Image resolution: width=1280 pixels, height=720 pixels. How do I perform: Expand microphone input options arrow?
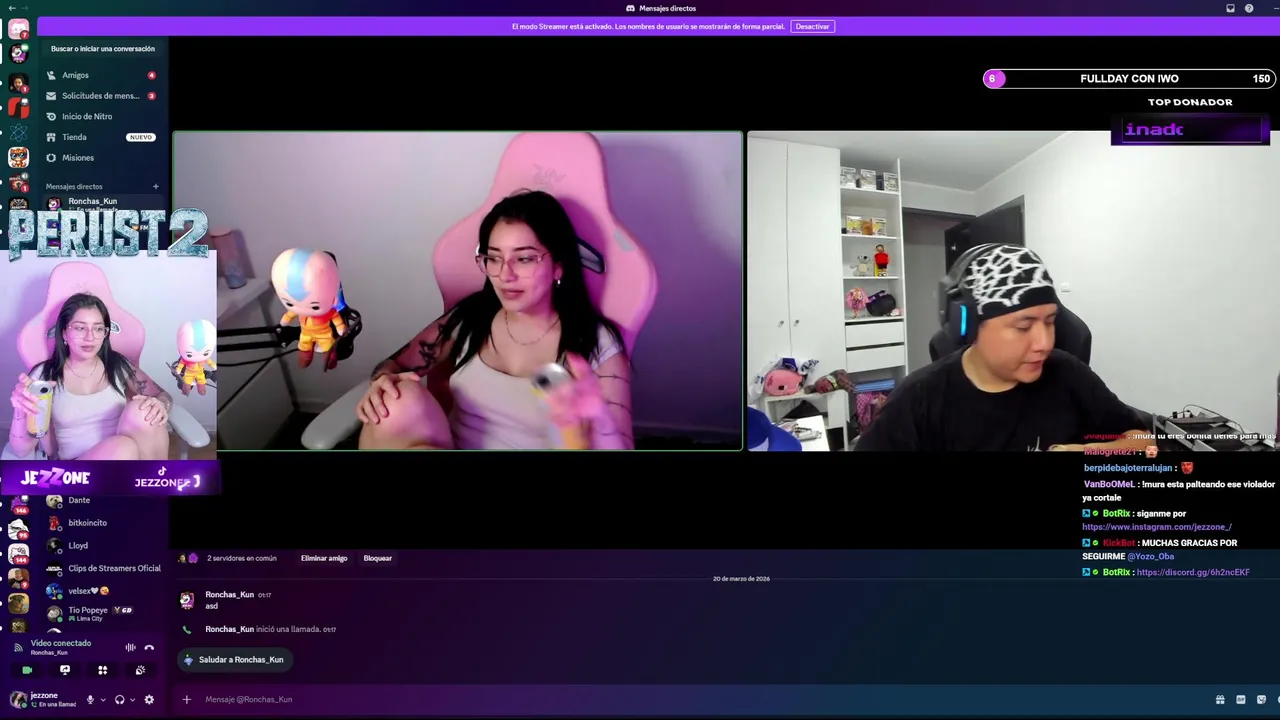coord(102,700)
